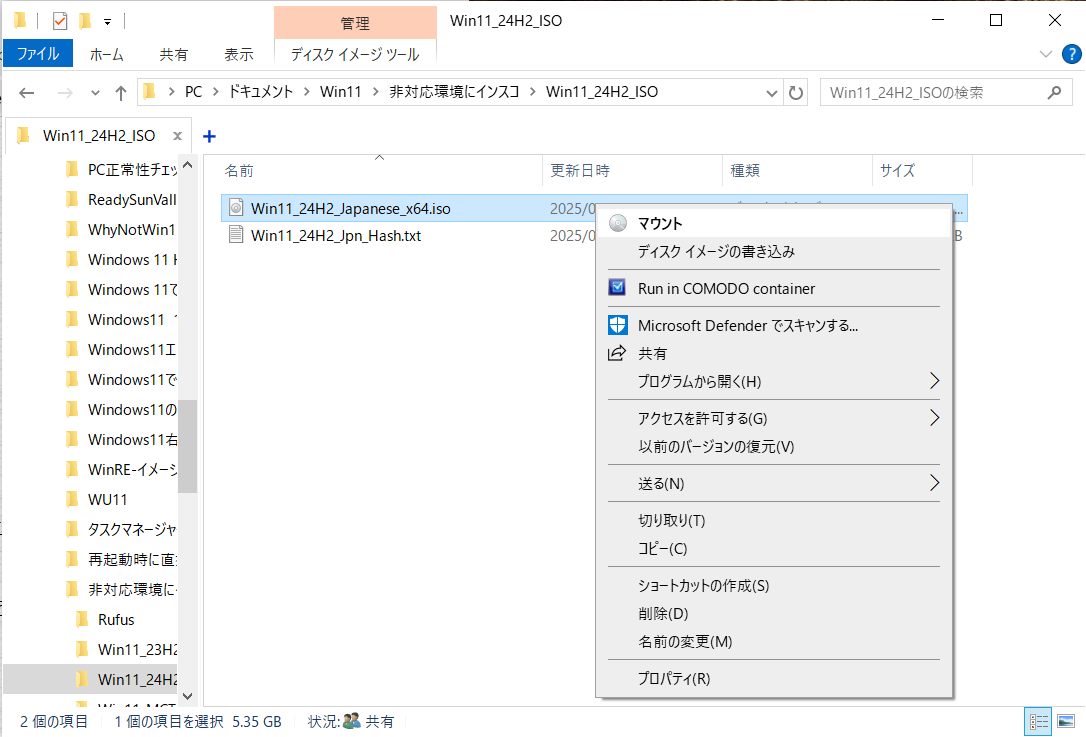Open the ファイル menu
This screenshot has width=1086, height=737.
point(38,54)
